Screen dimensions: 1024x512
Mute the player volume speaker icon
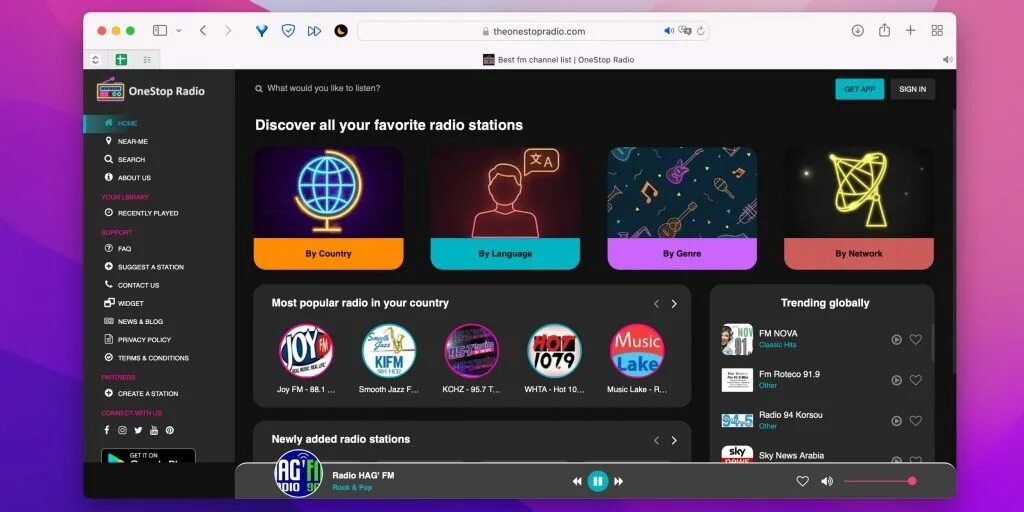(827, 481)
